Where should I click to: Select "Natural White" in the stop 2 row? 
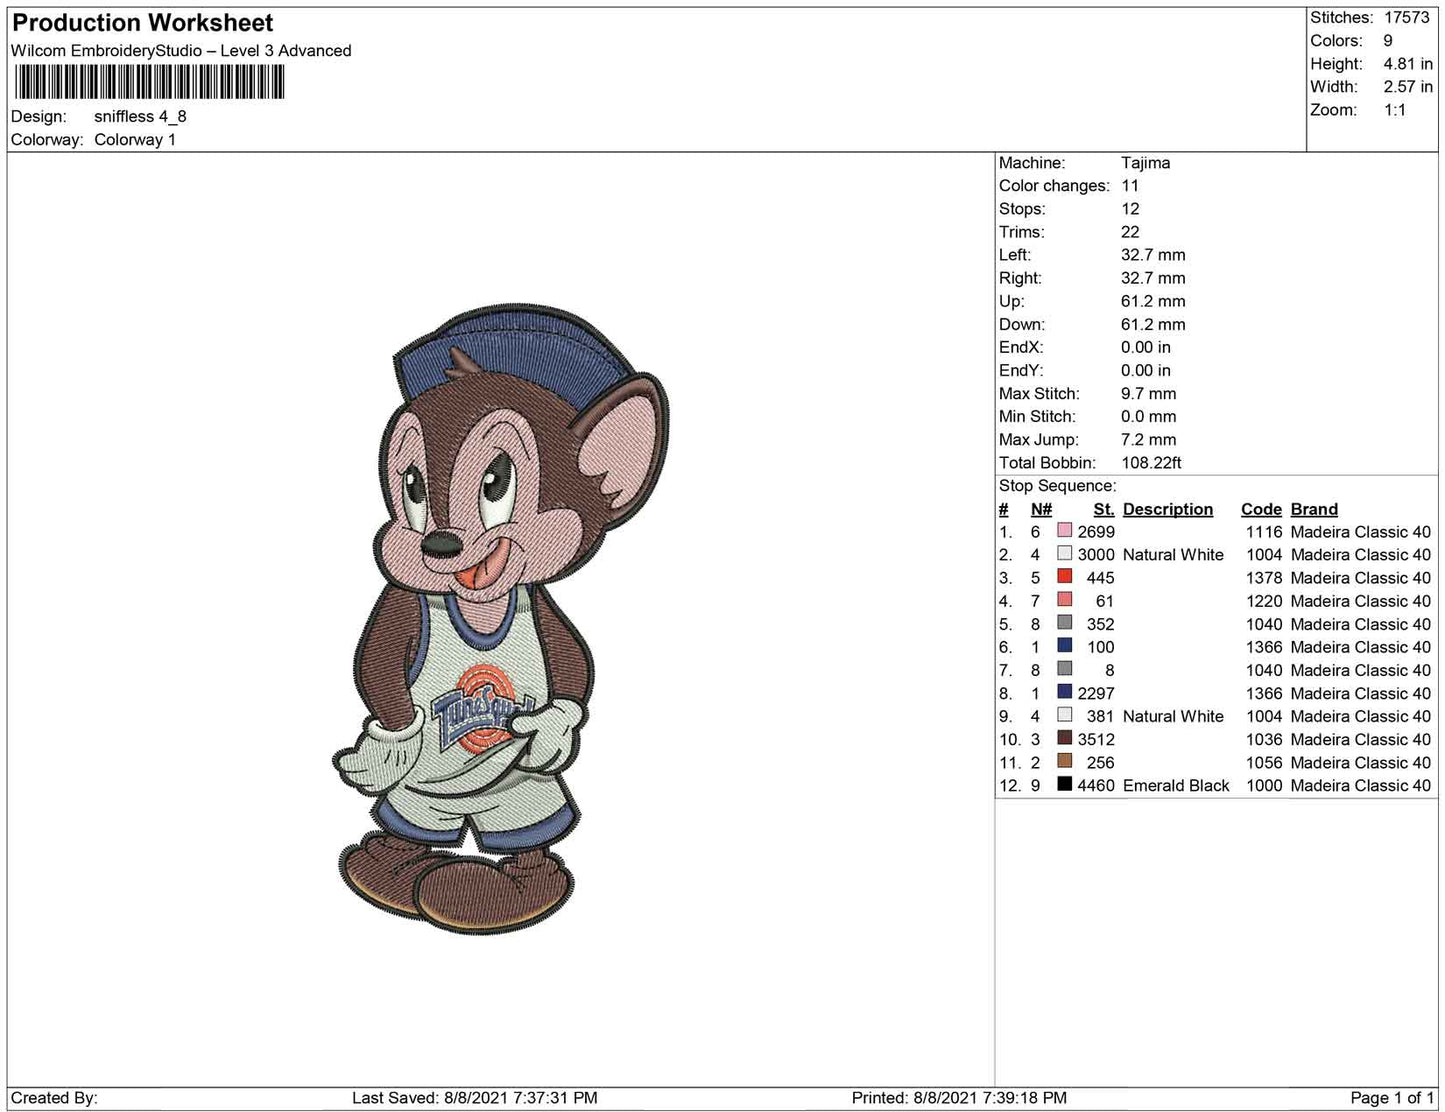[1173, 555]
